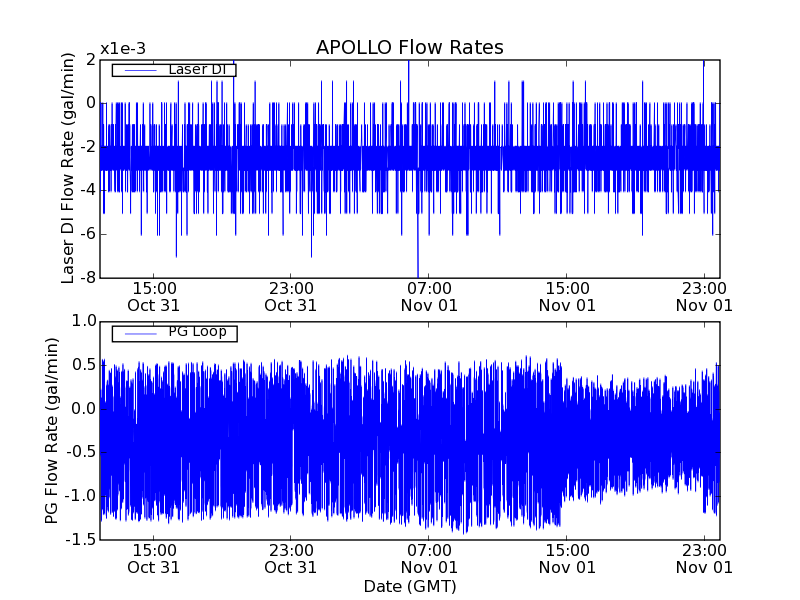Click the Laser DI Flow Rate y-axis label

tap(68, 168)
